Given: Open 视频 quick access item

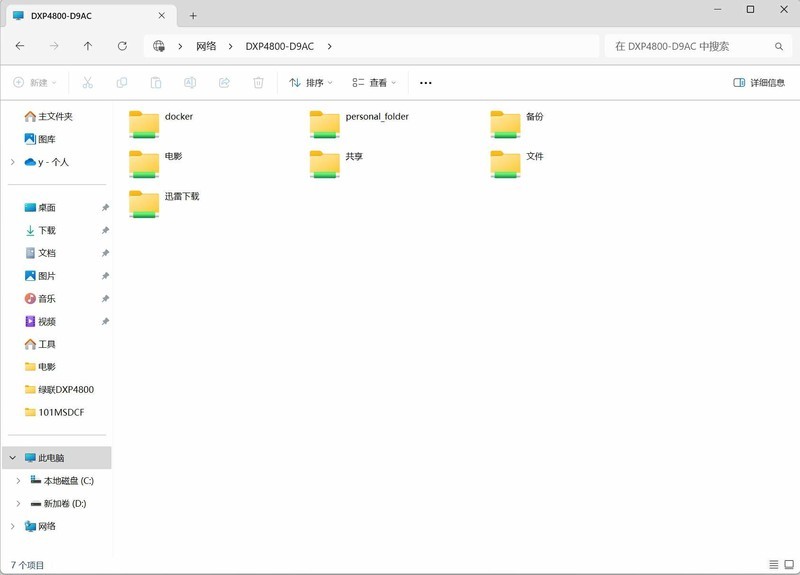Looking at the screenshot, I should tap(40, 321).
